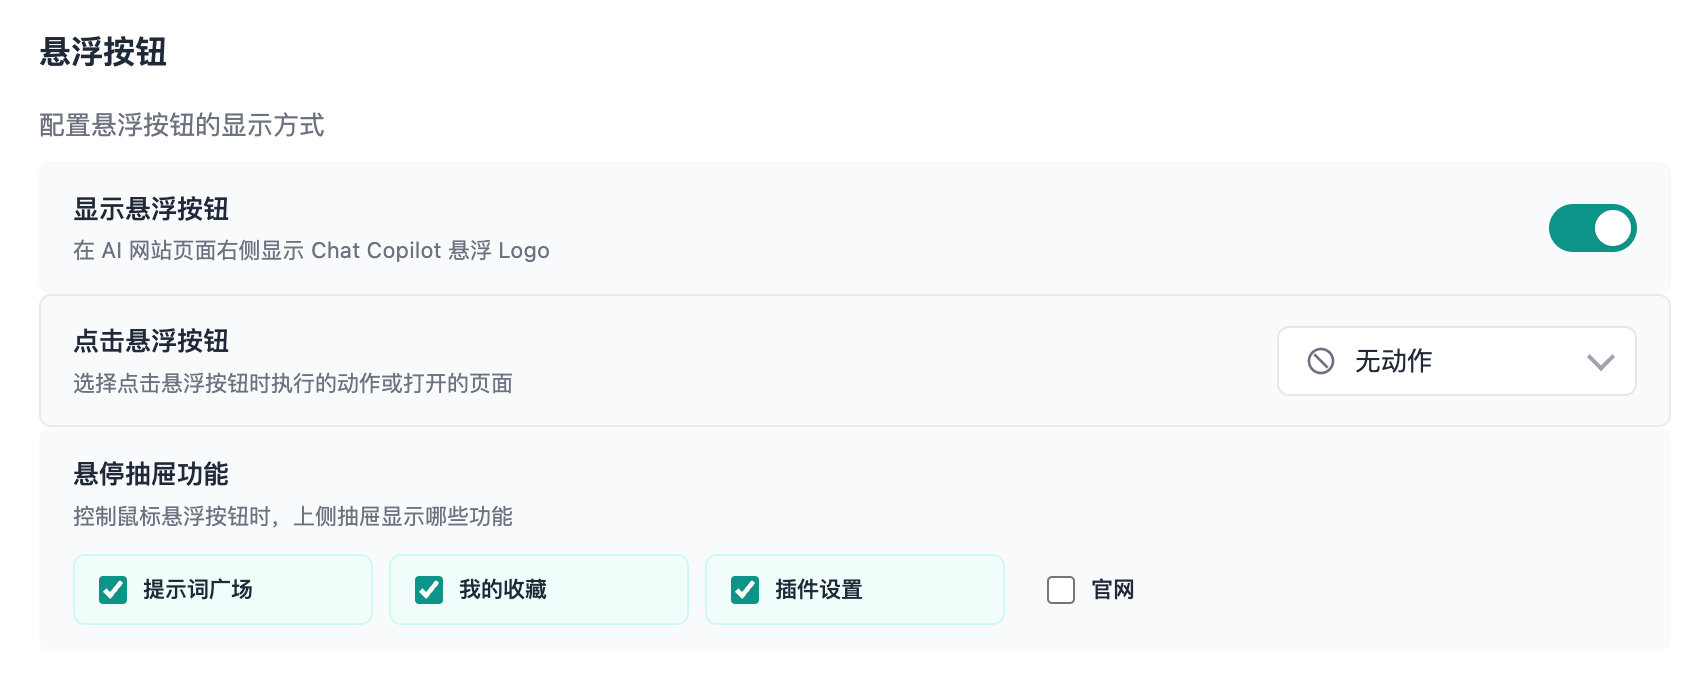
Task: Click the empty checkbox square beside 官网
Action: tap(1060, 590)
